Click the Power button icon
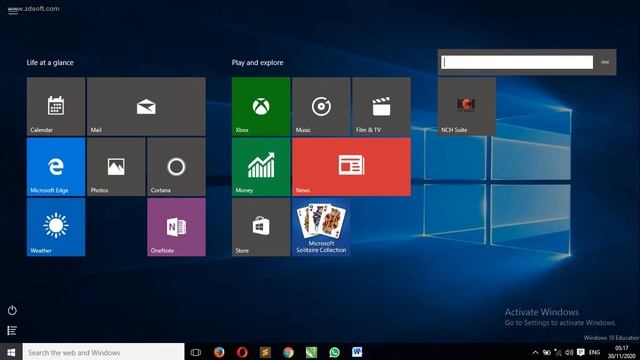This screenshot has height=360, width=640. coord(12,310)
